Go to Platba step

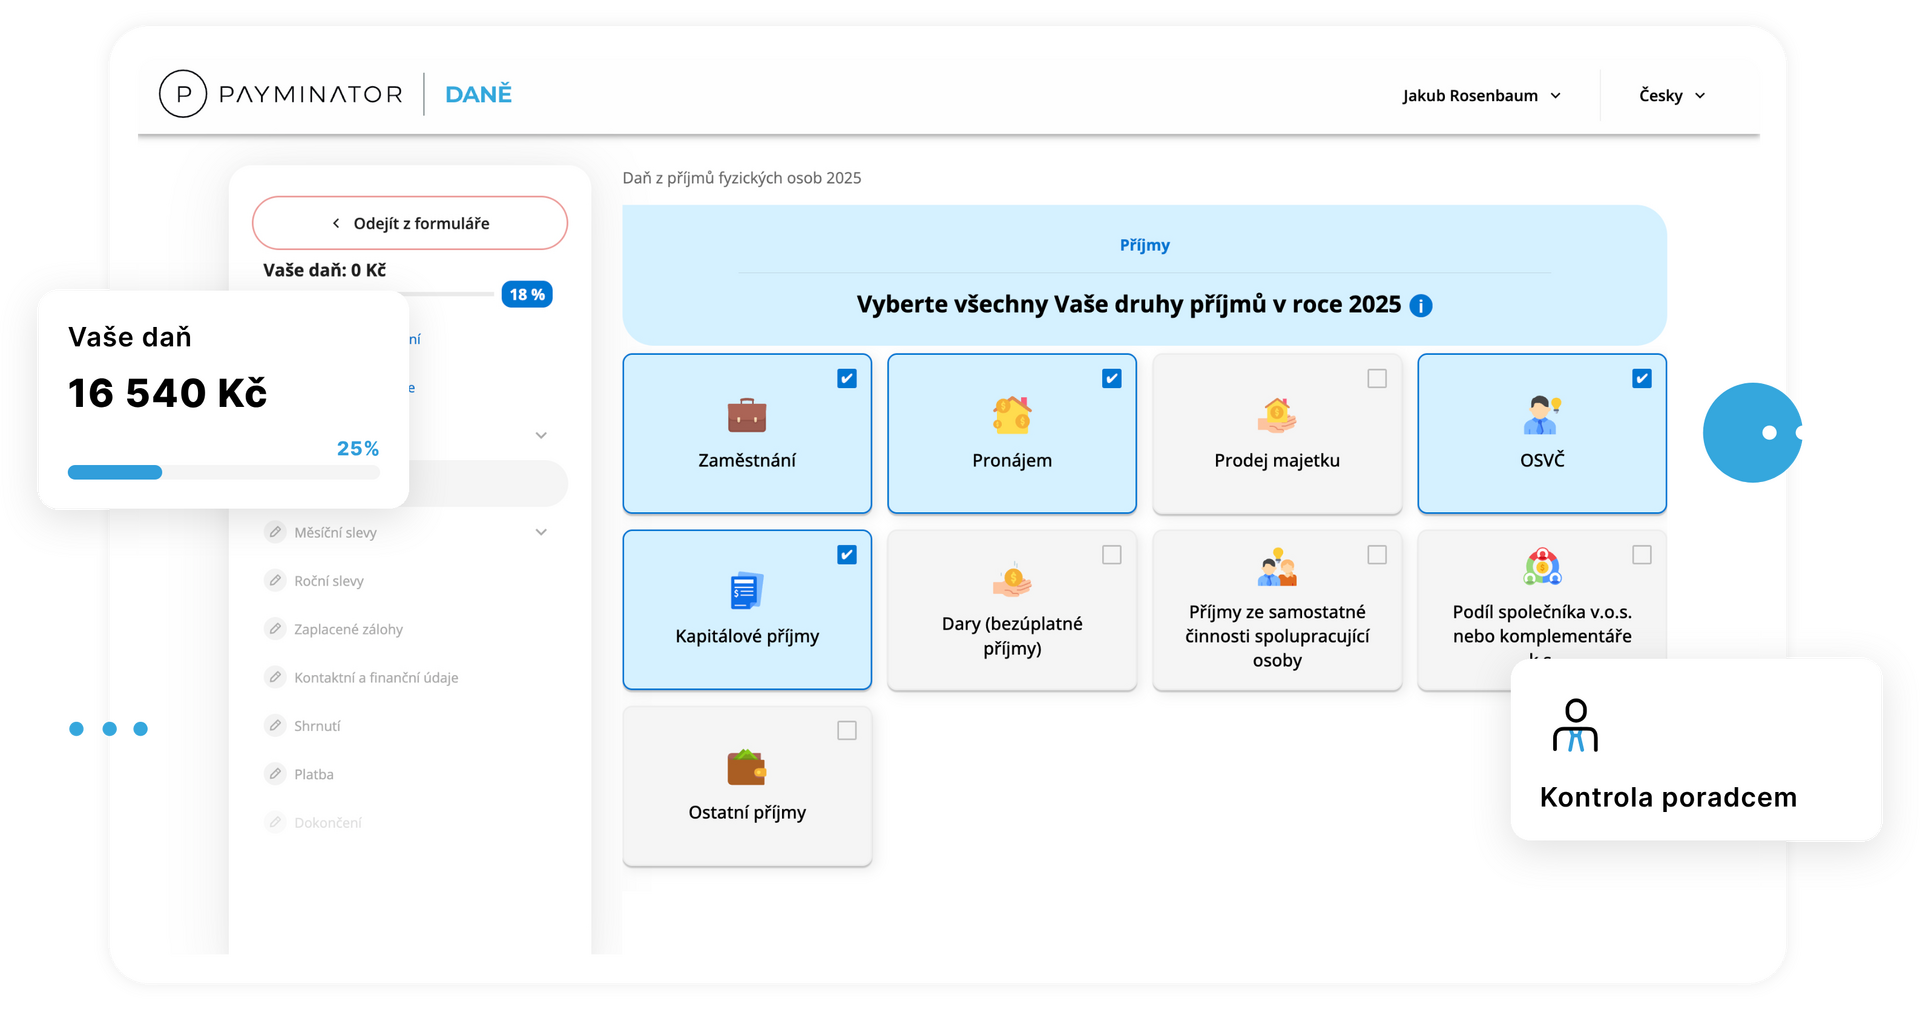[314, 774]
